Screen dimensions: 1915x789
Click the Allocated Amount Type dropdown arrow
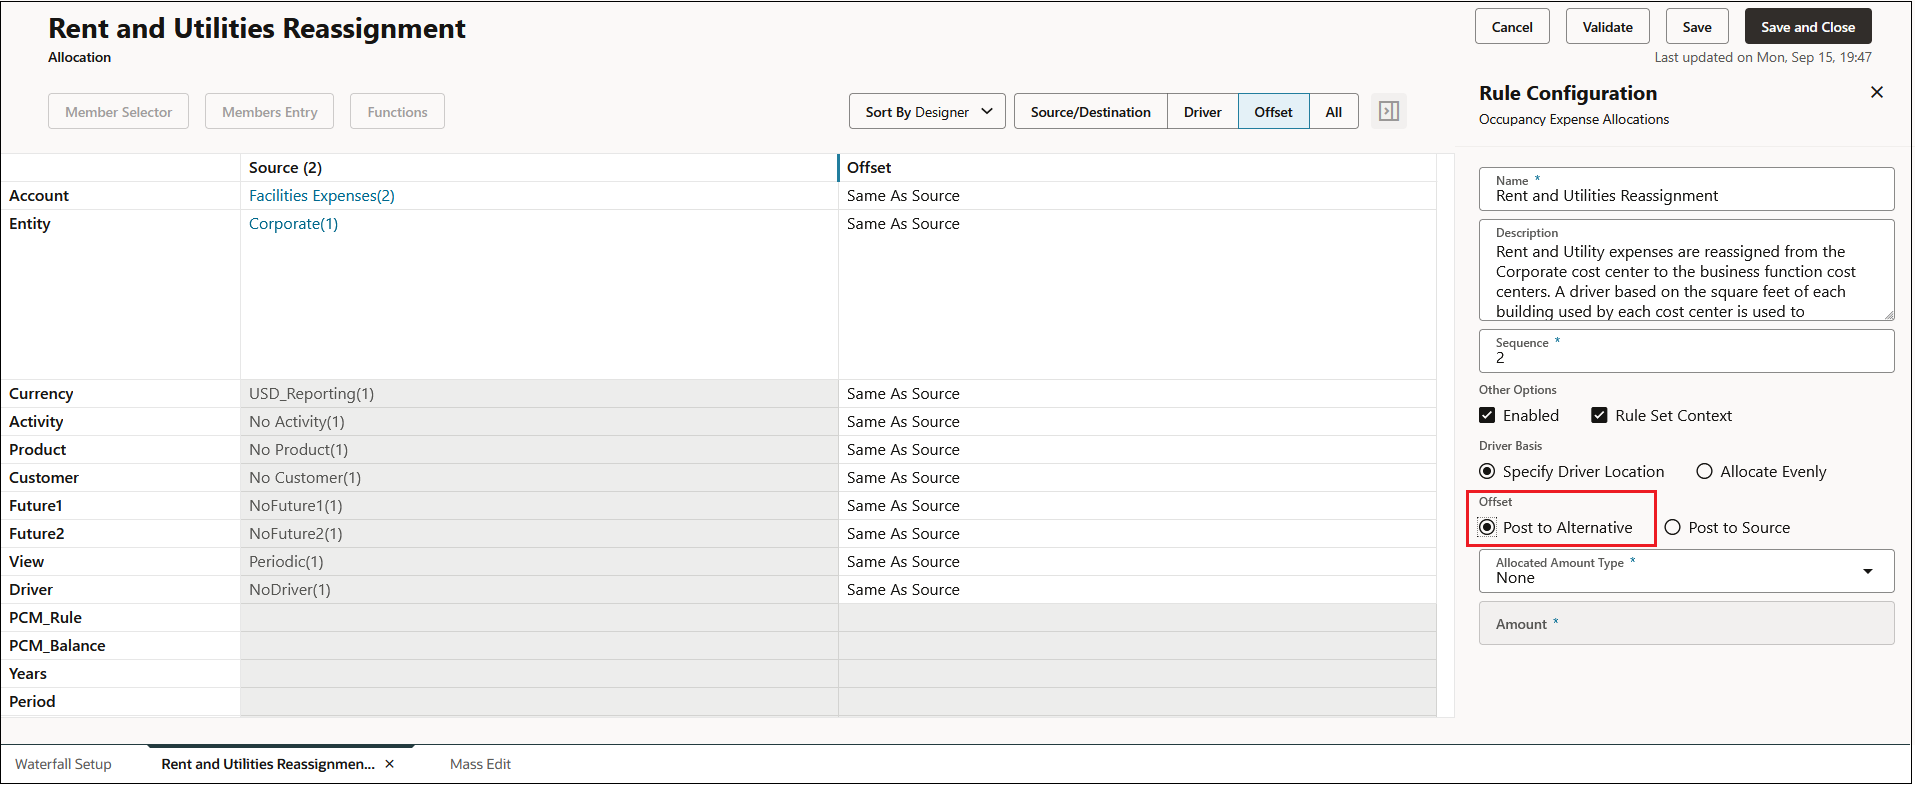pyautogui.click(x=1868, y=571)
